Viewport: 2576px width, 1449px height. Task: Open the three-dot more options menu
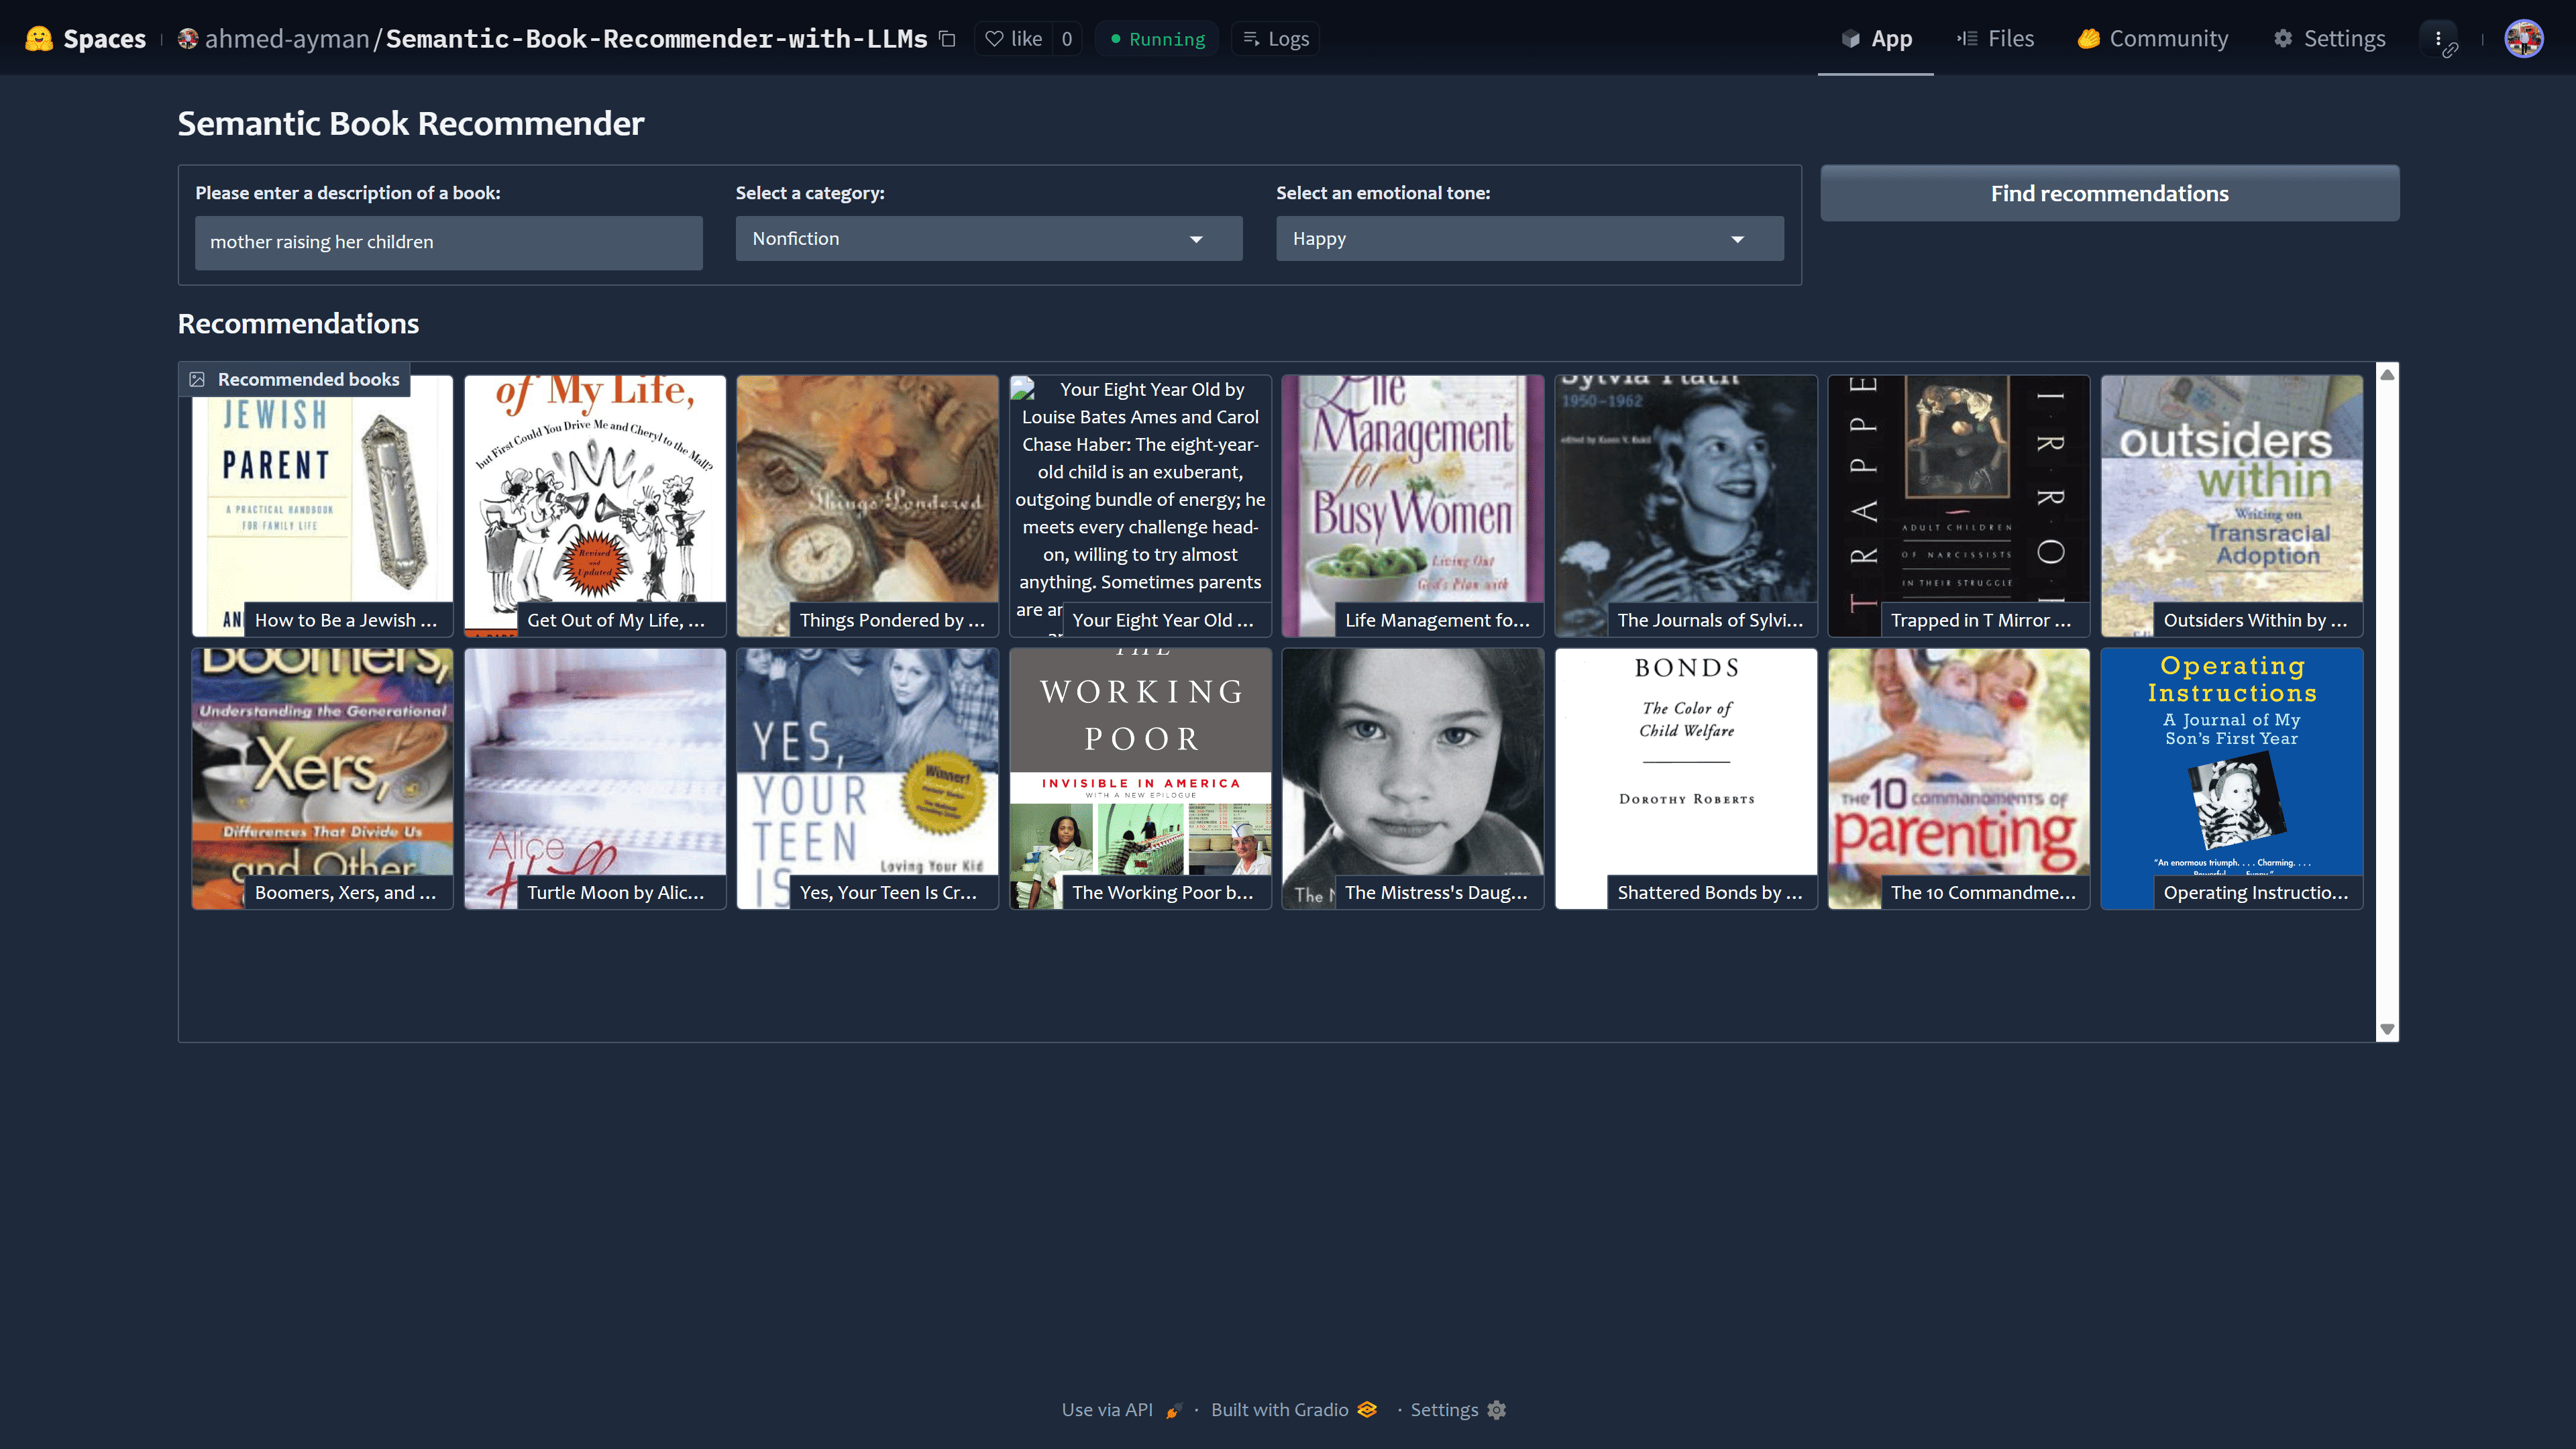2438,39
